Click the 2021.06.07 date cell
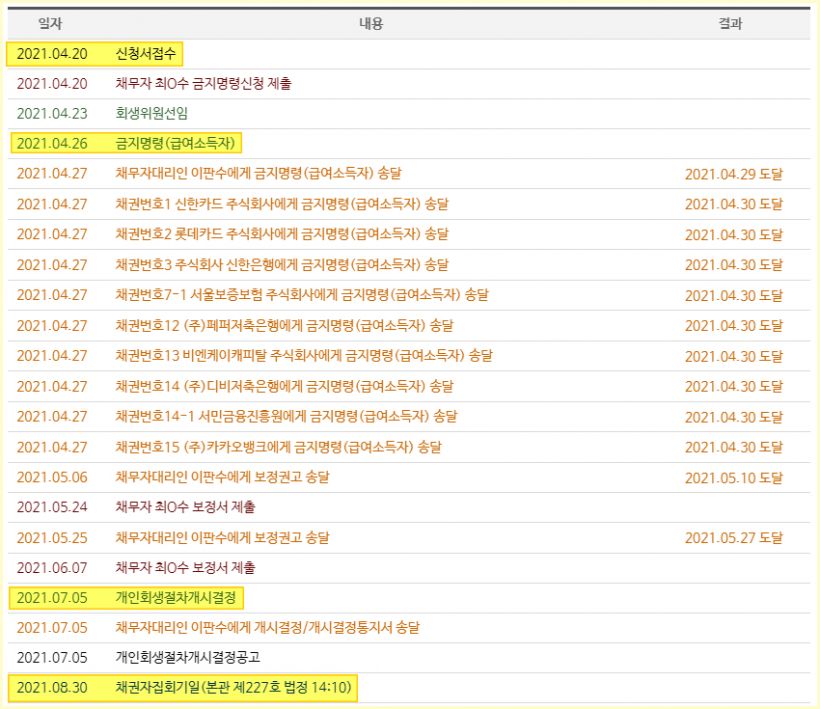 (52, 567)
